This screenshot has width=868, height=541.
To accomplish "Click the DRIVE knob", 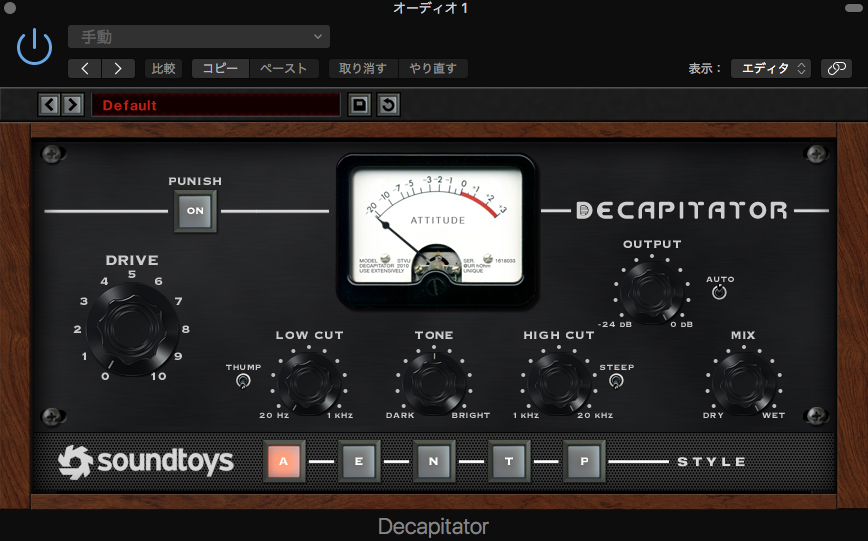I will 132,329.
